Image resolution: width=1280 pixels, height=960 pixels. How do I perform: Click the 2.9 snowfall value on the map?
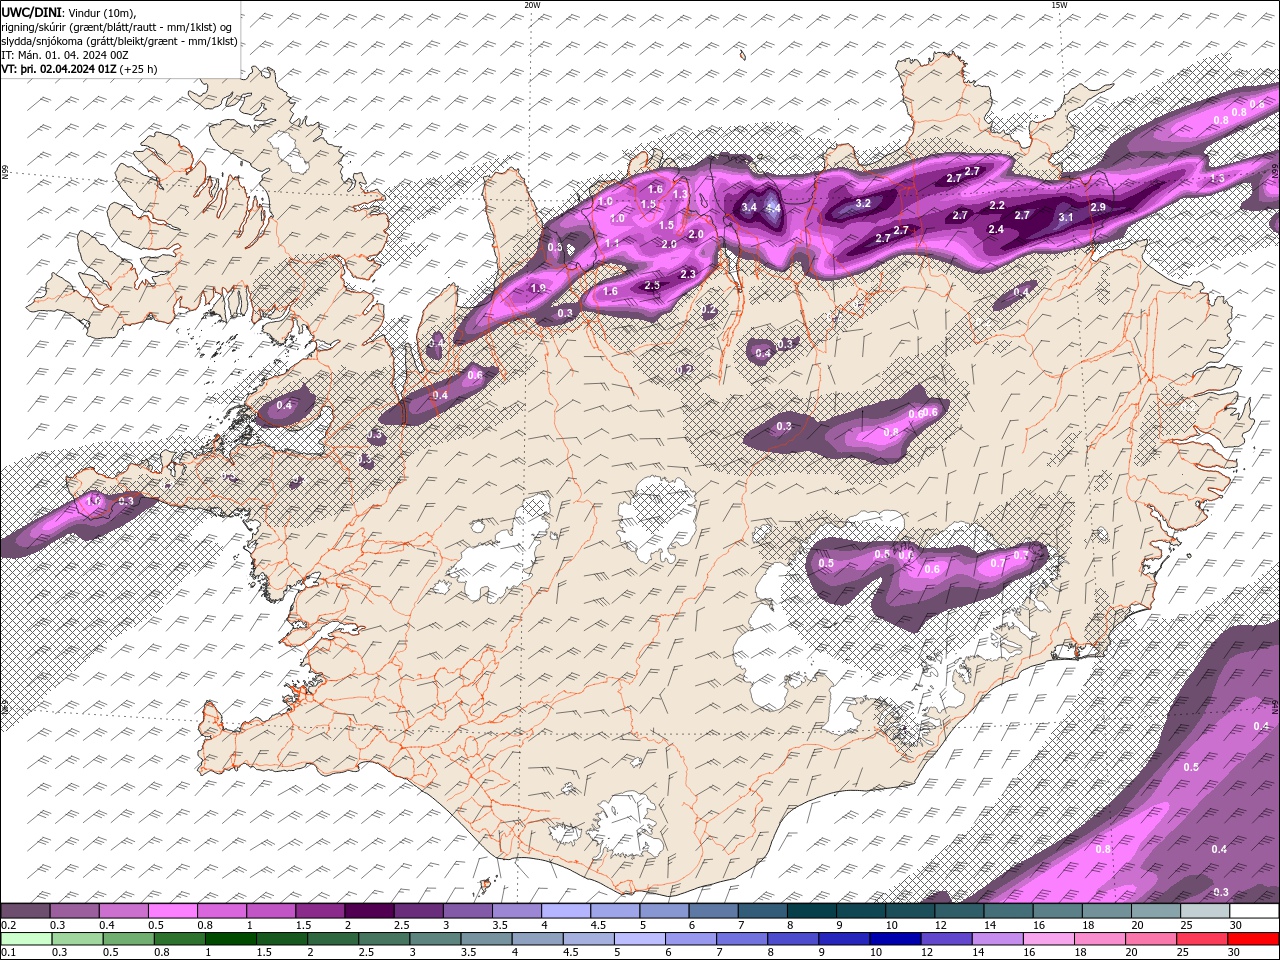(x=1098, y=207)
